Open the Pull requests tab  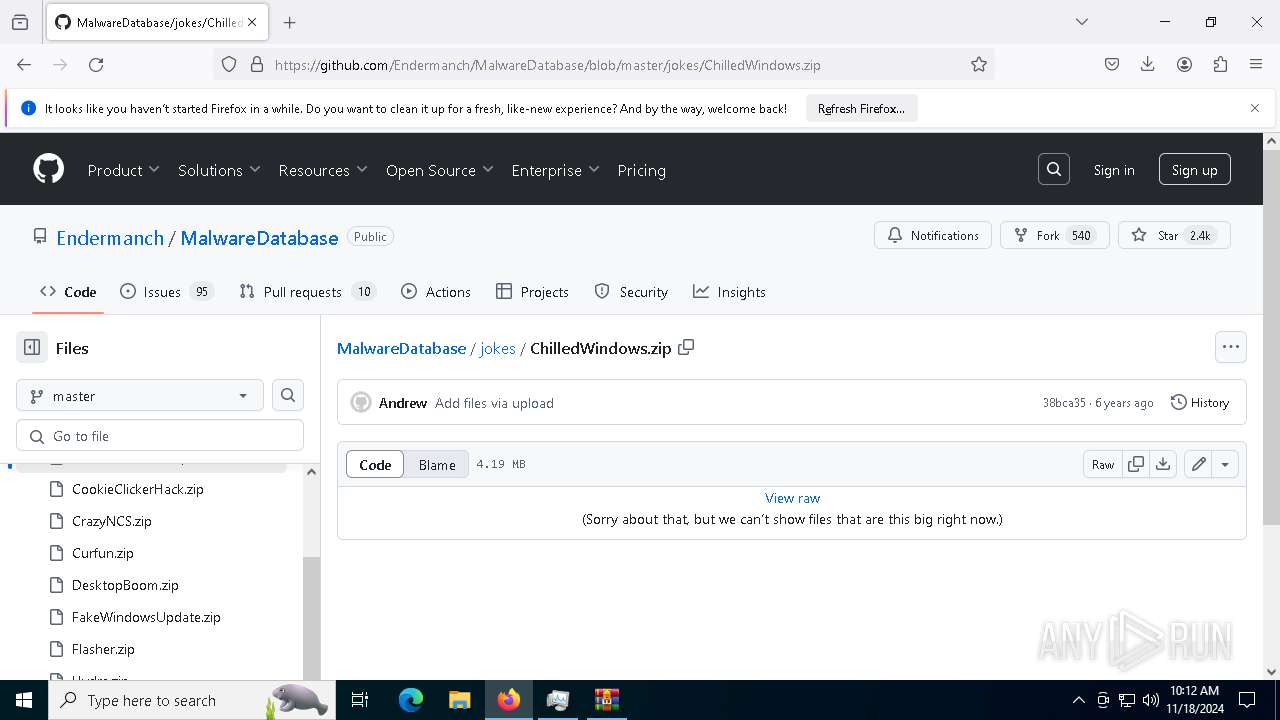click(x=307, y=292)
